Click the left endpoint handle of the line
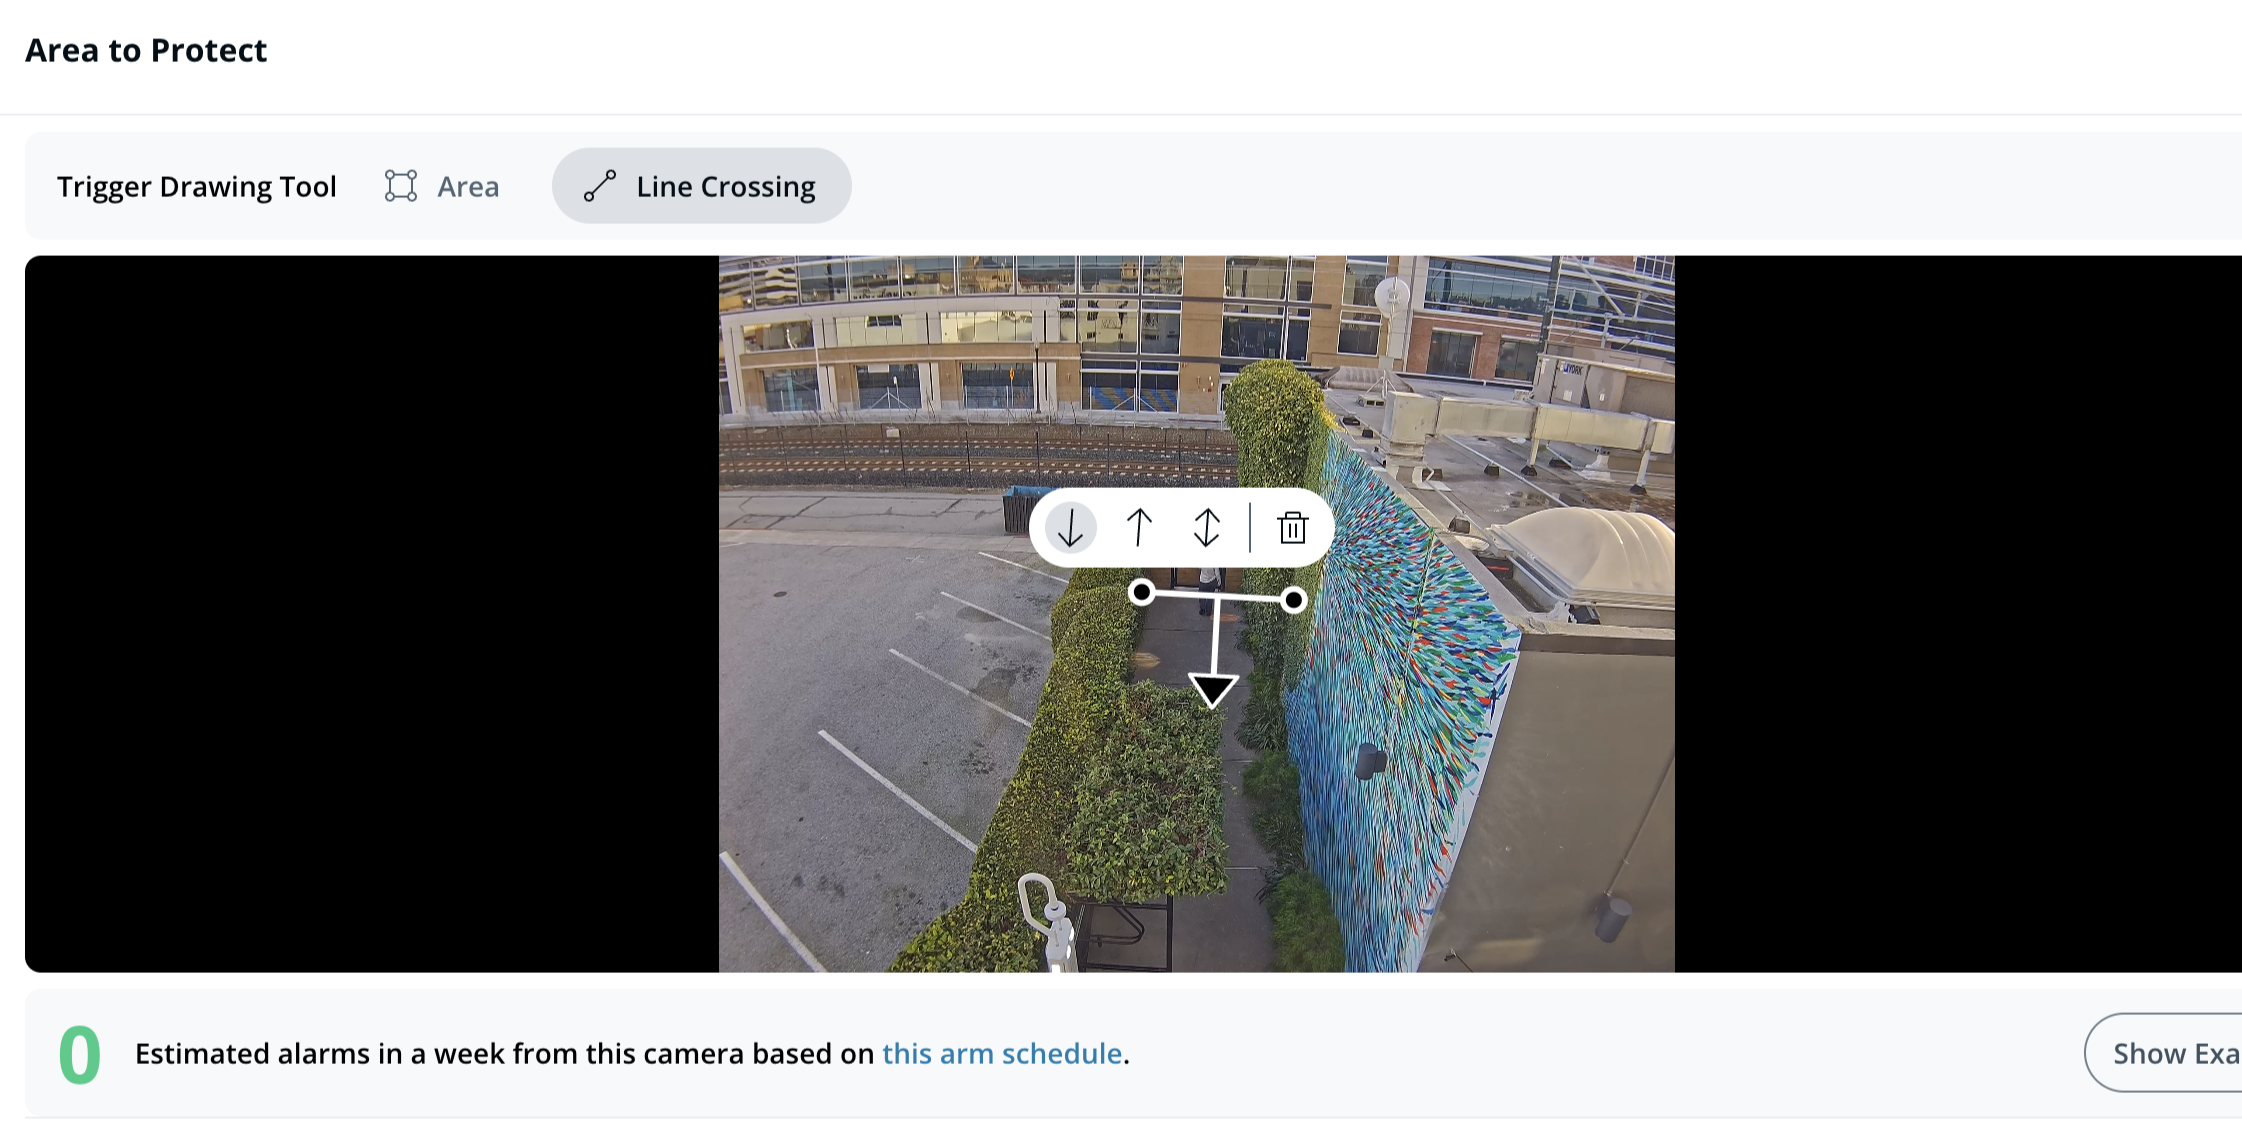 point(1142,592)
